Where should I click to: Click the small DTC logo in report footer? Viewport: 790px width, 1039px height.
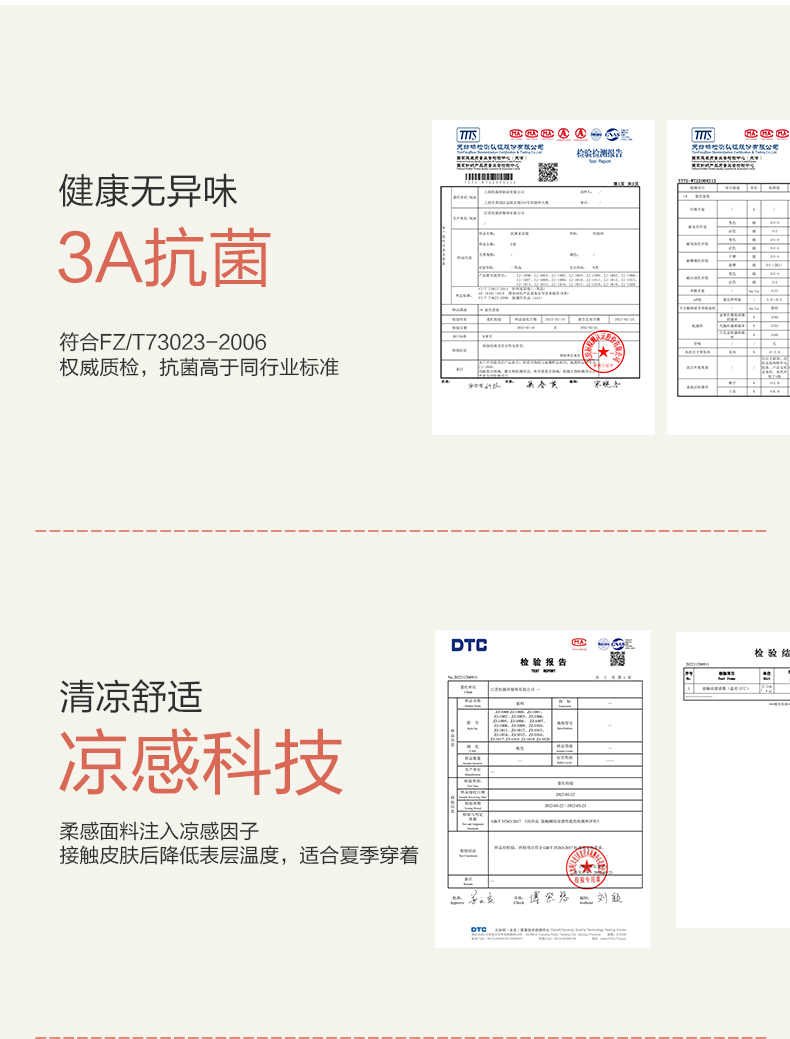click(479, 930)
